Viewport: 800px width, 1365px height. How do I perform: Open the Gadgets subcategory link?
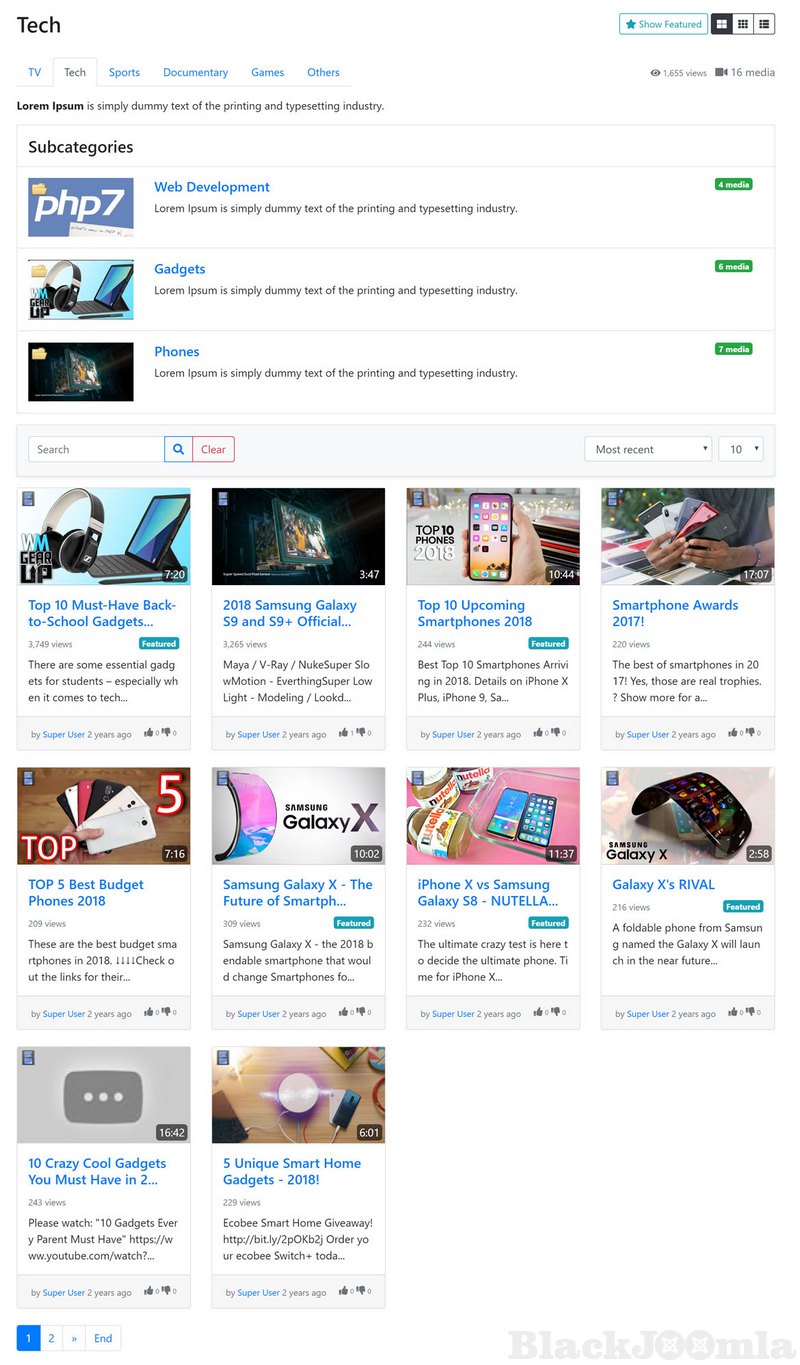pos(180,269)
